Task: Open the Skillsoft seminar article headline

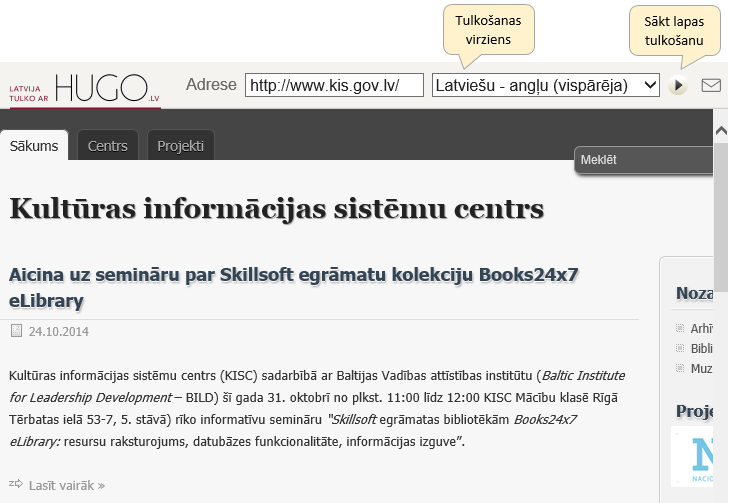Action: point(293,288)
